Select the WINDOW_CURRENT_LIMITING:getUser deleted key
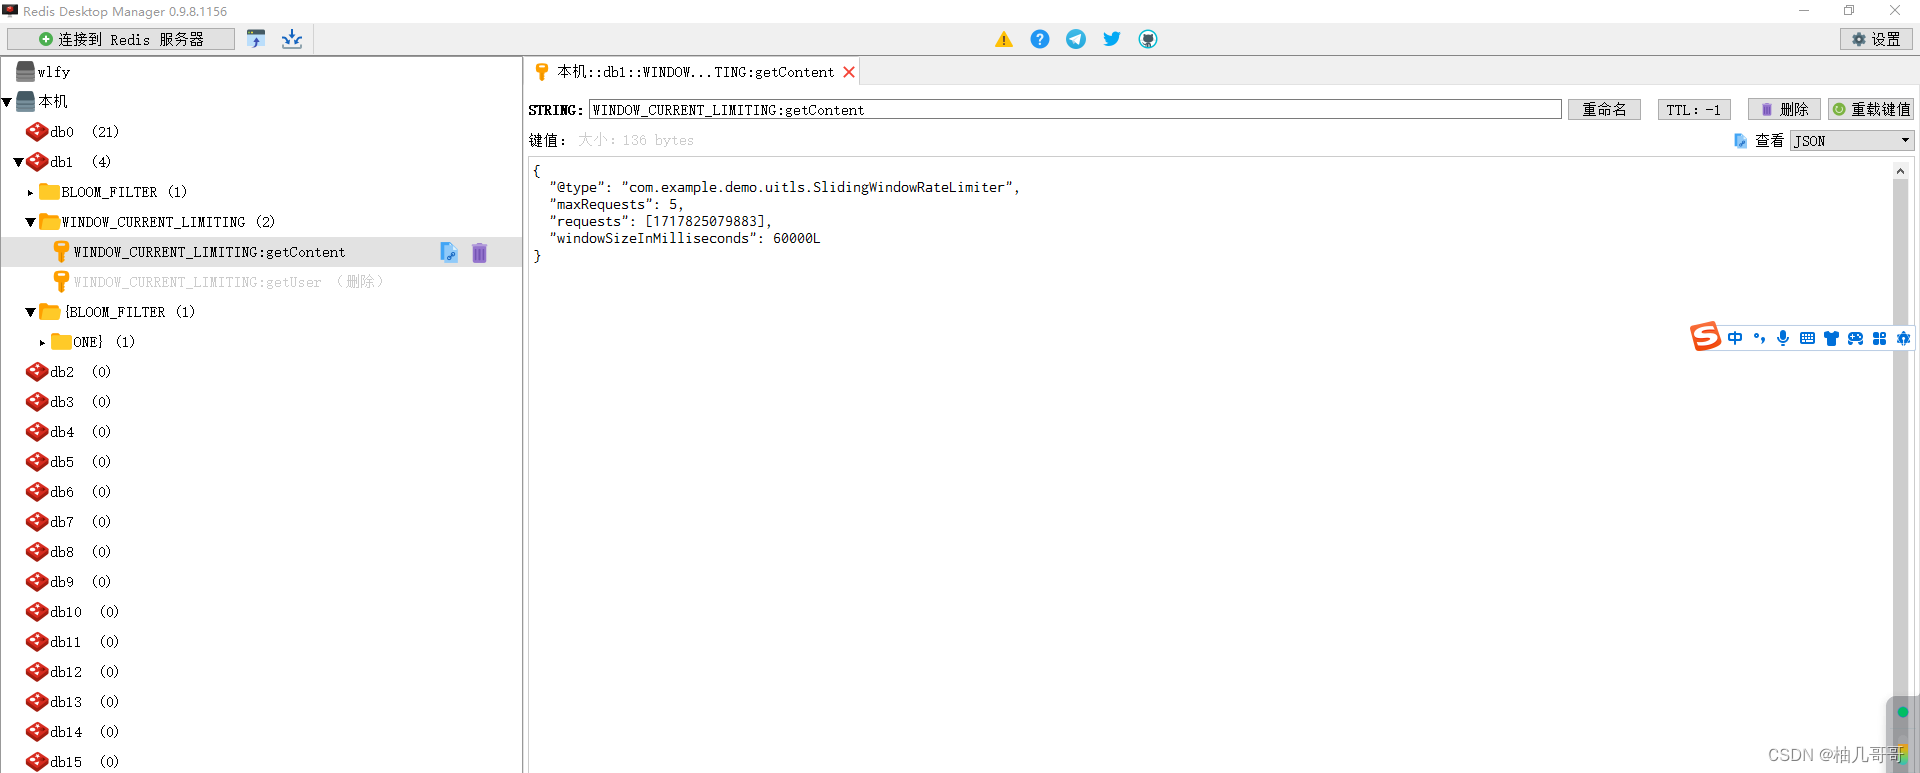The width and height of the screenshot is (1920, 773). click(x=228, y=282)
